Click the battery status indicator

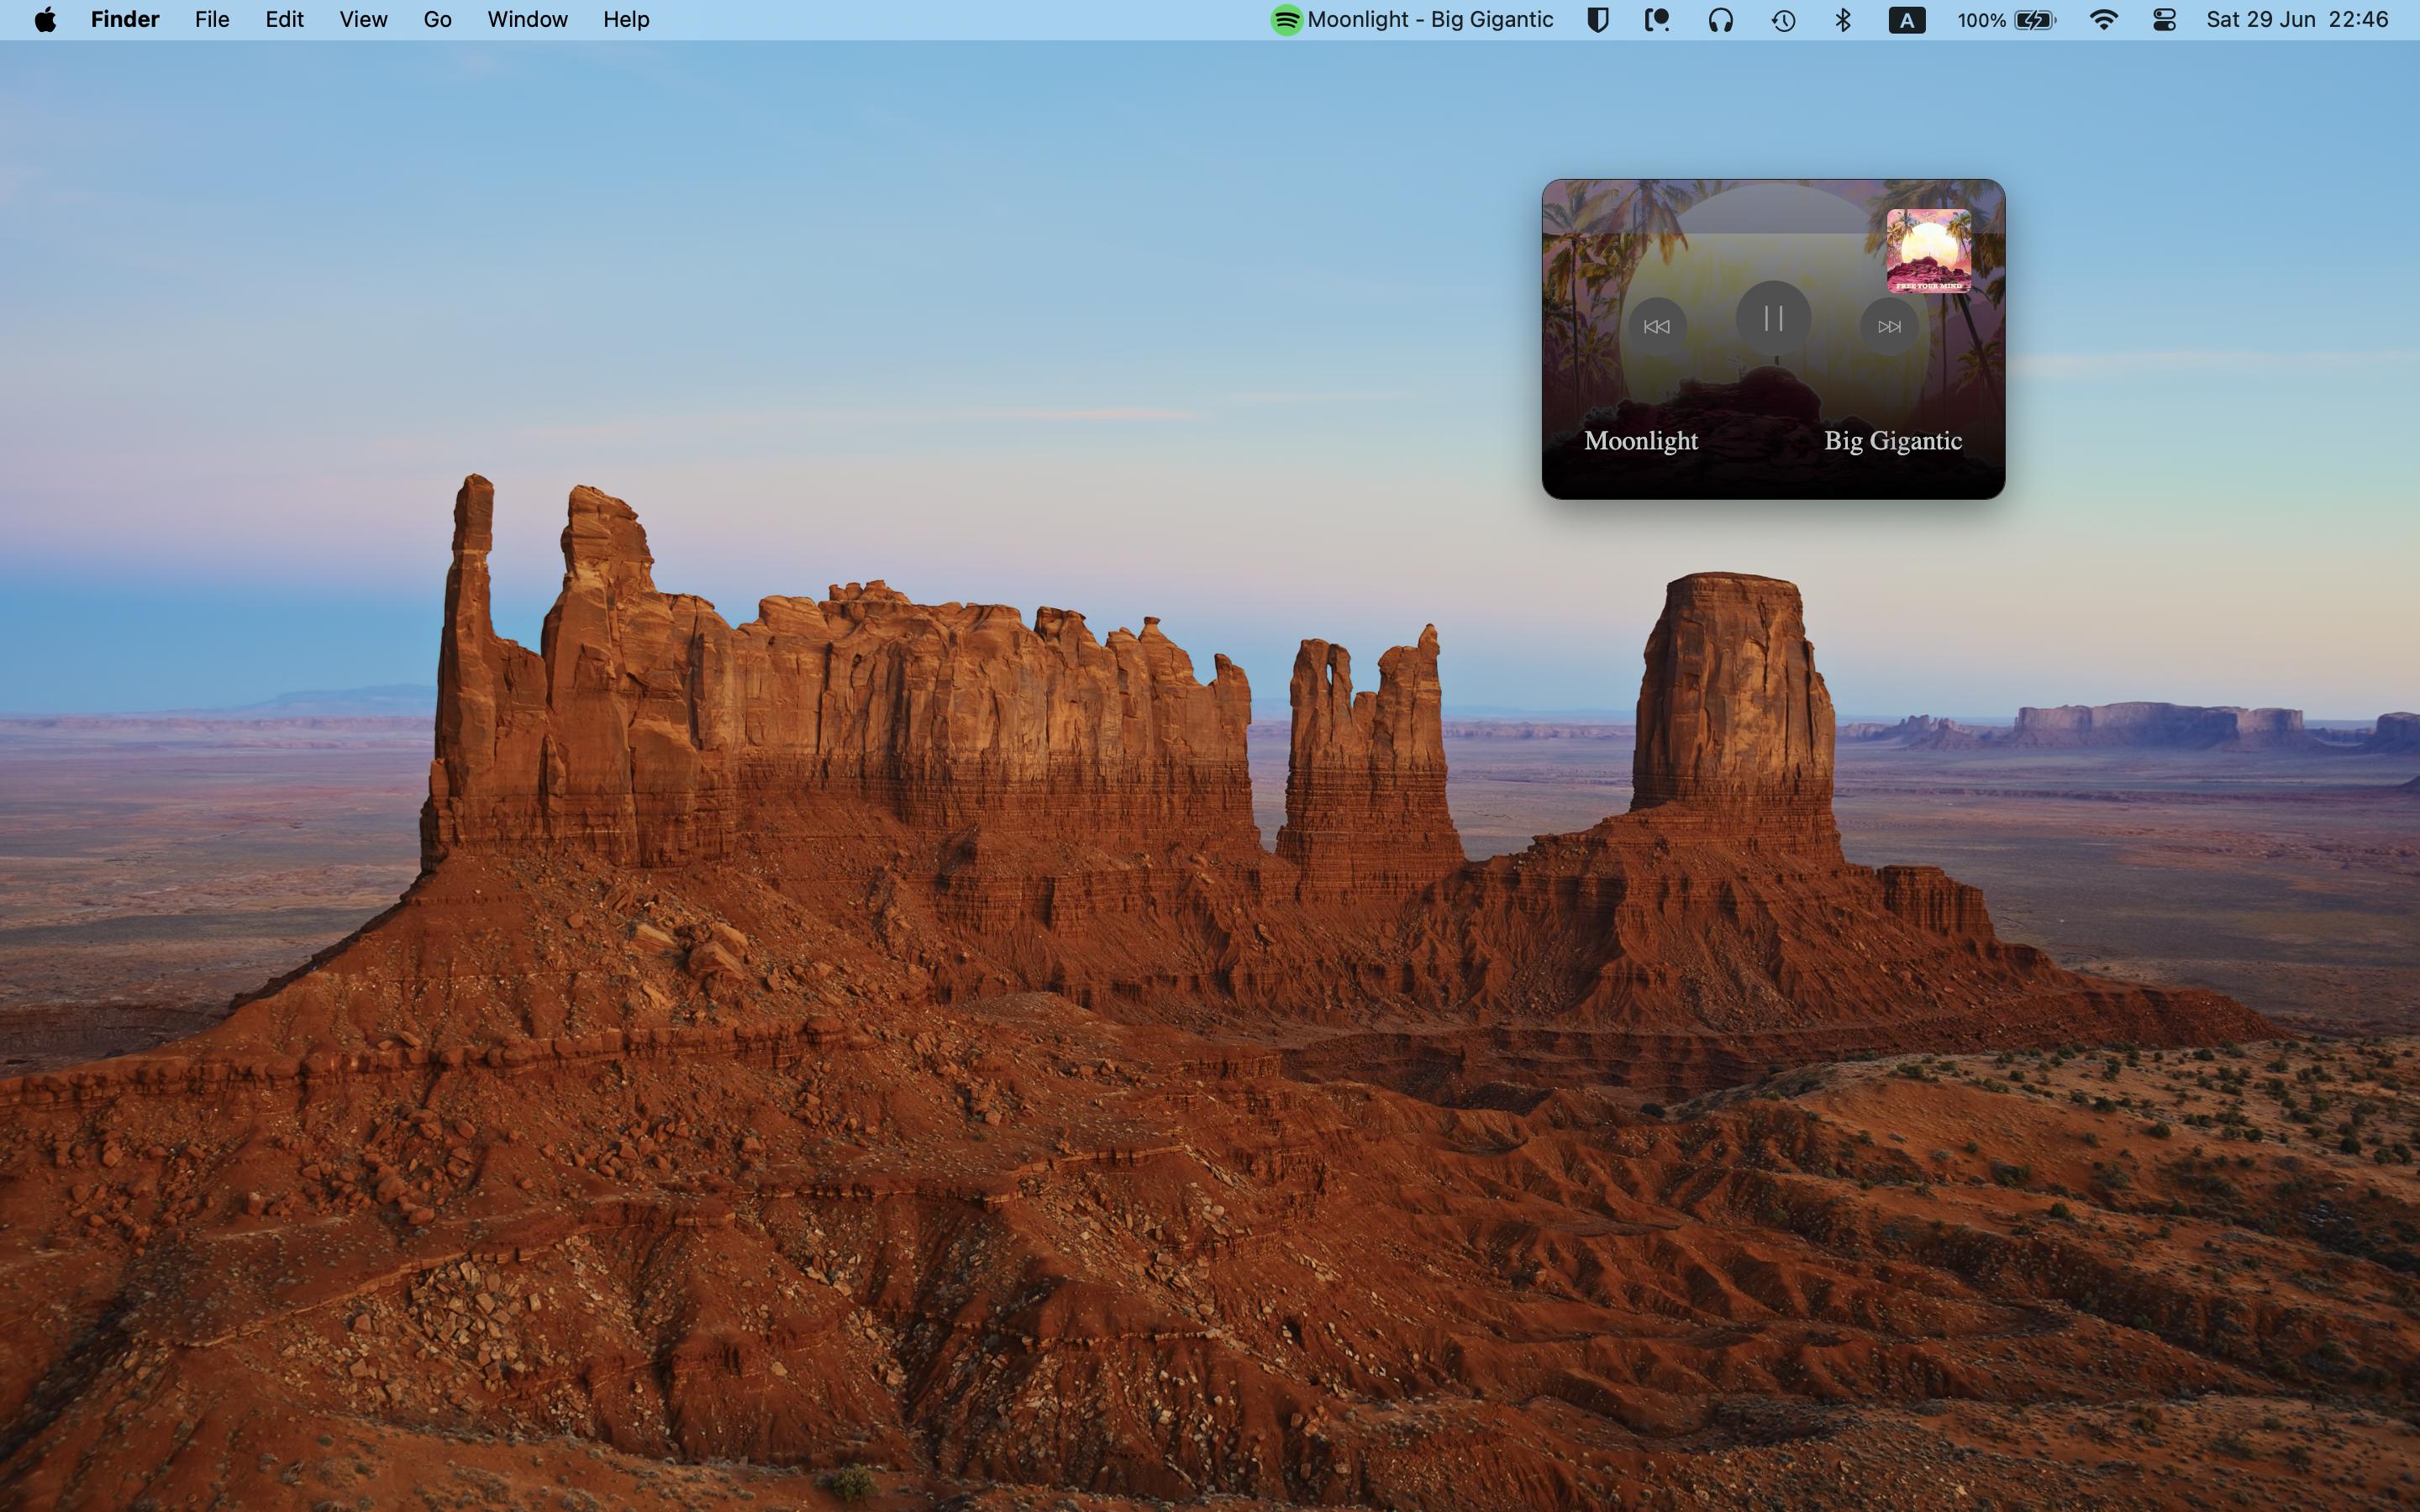(x=2034, y=20)
